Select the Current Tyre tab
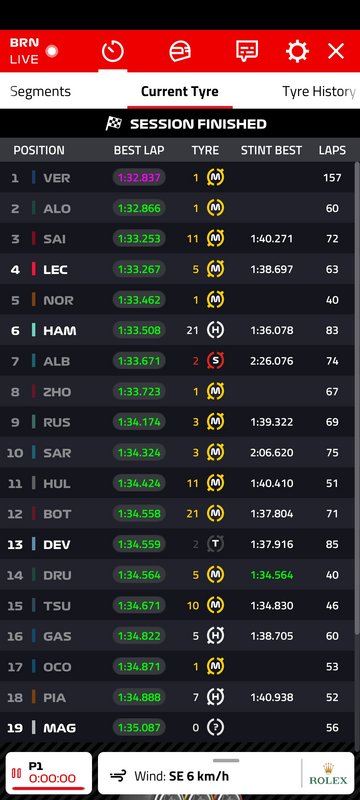Viewport: 360px width, 800px height. [x=179, y=91]
